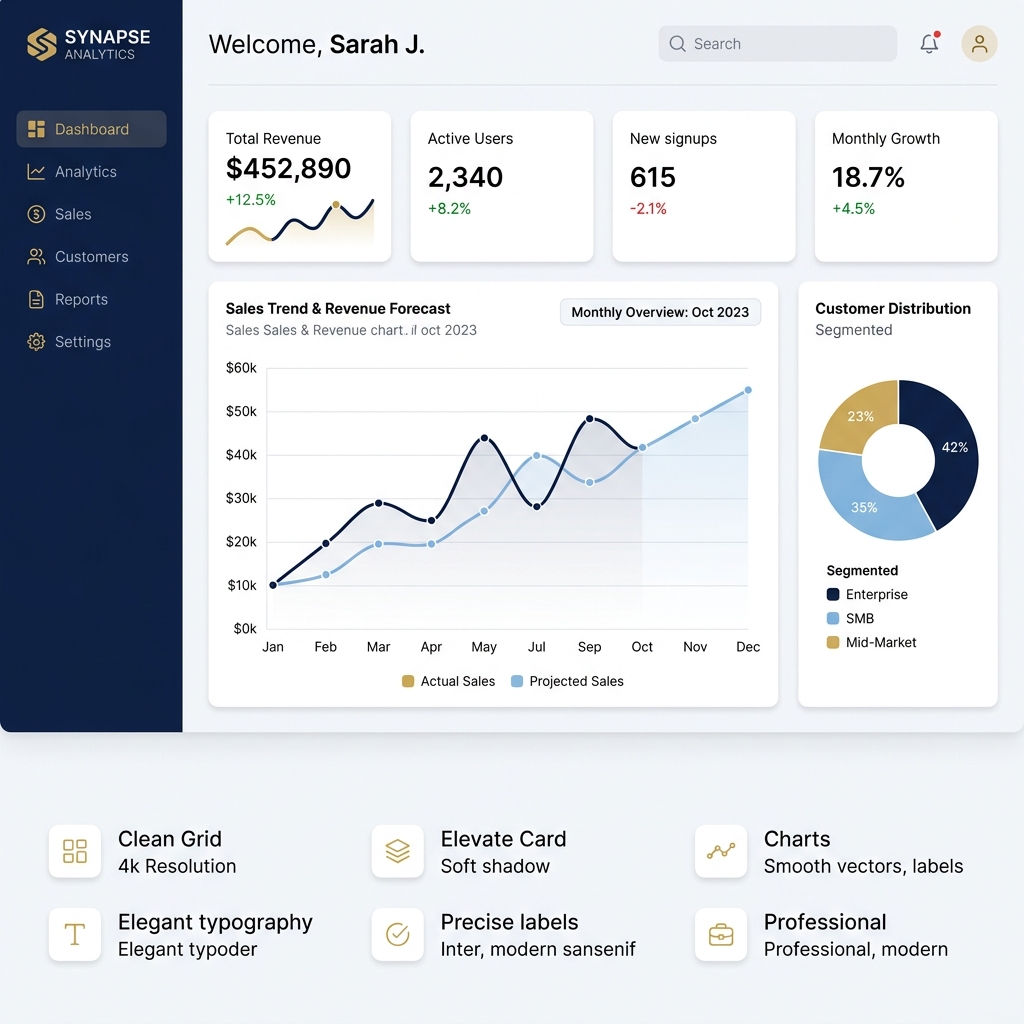1024x1024 pixels.
Task: Click the Sales Trend & Revenue Forecast title
Action: click(338, 308)
